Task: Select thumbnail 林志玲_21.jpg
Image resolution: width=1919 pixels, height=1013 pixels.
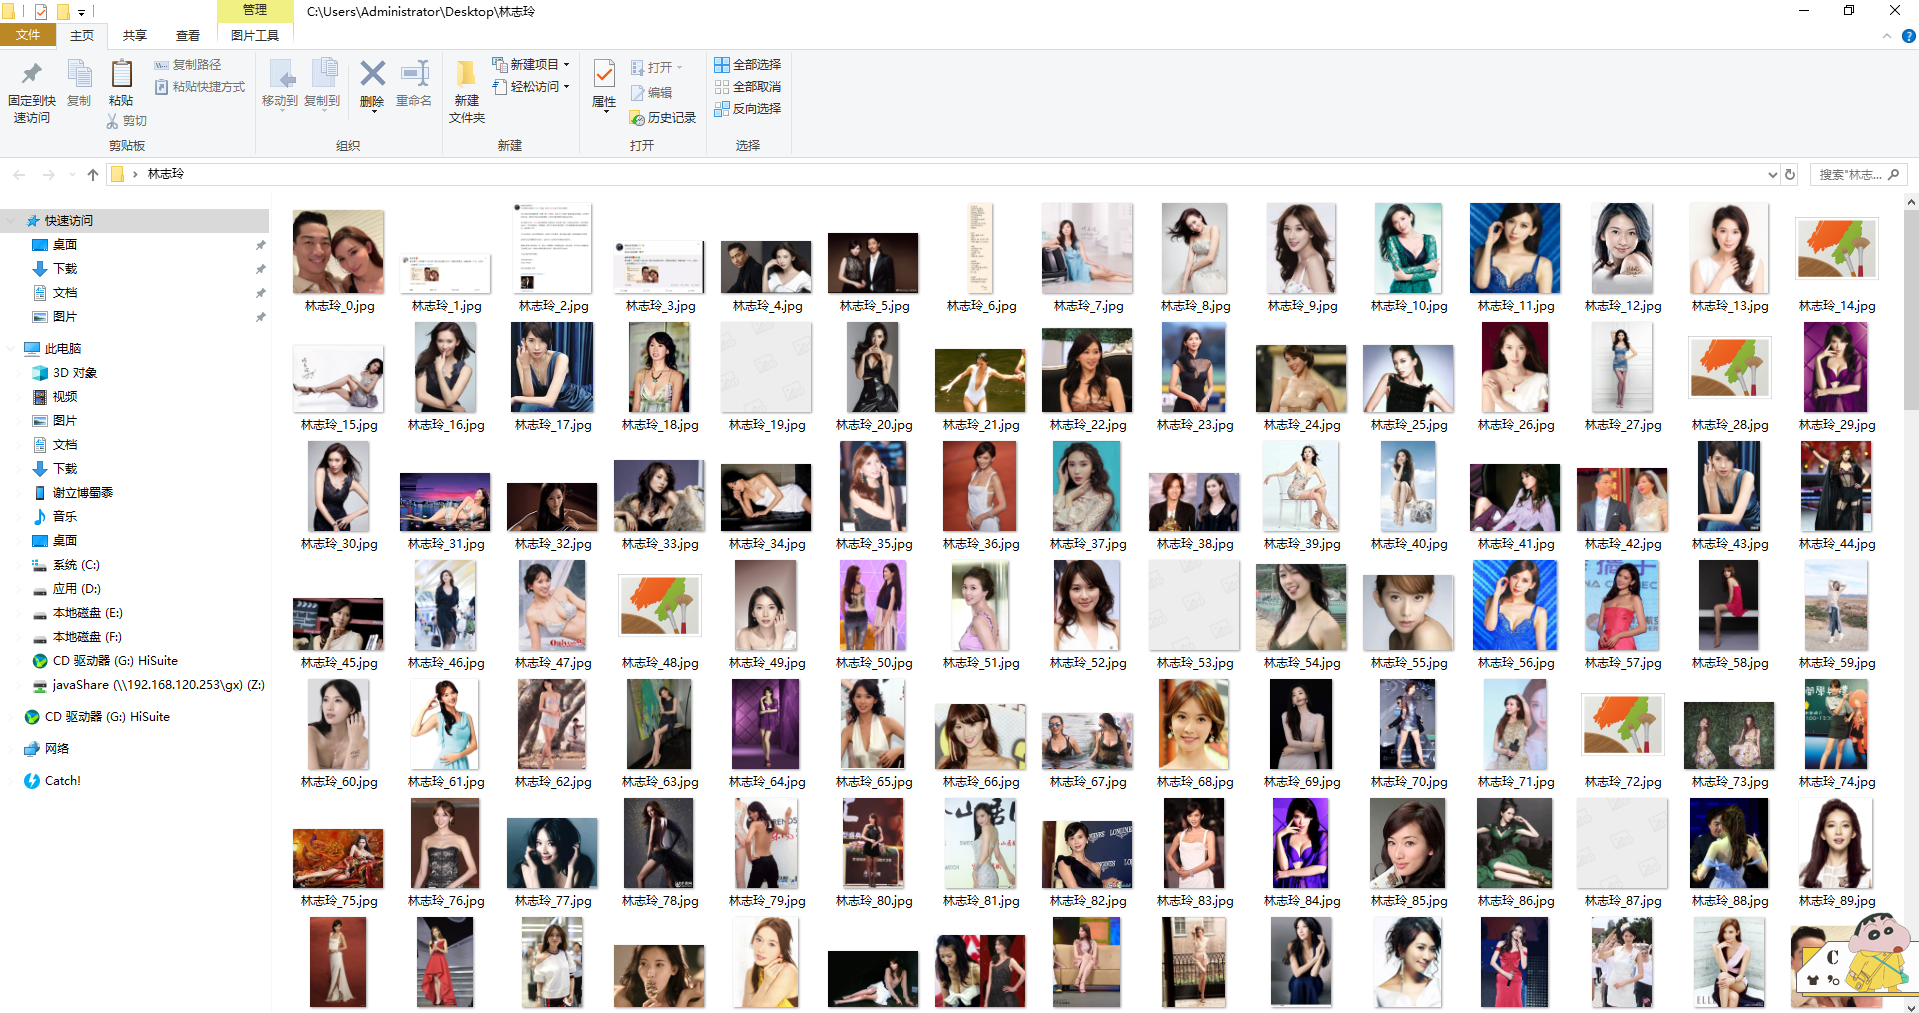Action: pos(980,380)
